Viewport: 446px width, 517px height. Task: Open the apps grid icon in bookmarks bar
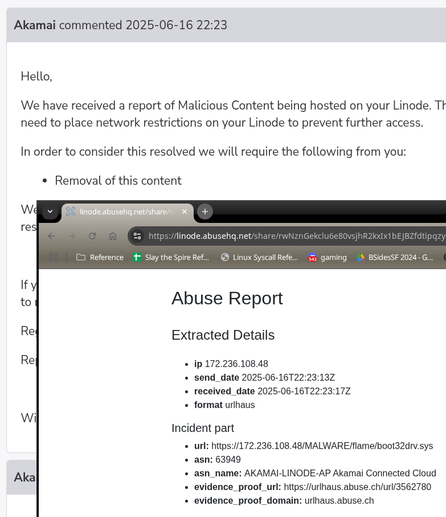click(x=54, y=257)
